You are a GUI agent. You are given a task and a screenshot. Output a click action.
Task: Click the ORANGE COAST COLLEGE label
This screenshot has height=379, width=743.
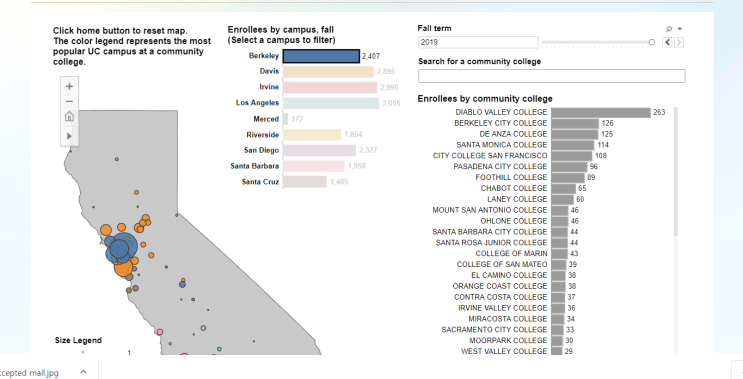click(500, 286)
